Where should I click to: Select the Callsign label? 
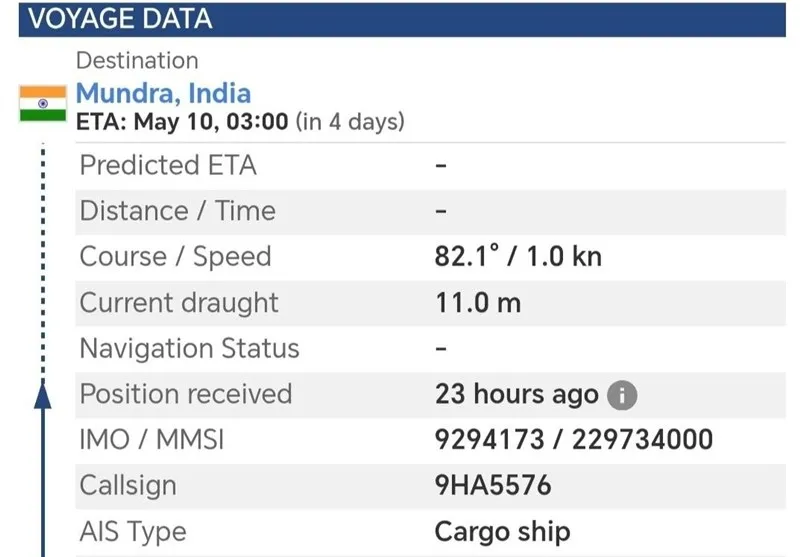pyautogui.click(x=128, y=486)
